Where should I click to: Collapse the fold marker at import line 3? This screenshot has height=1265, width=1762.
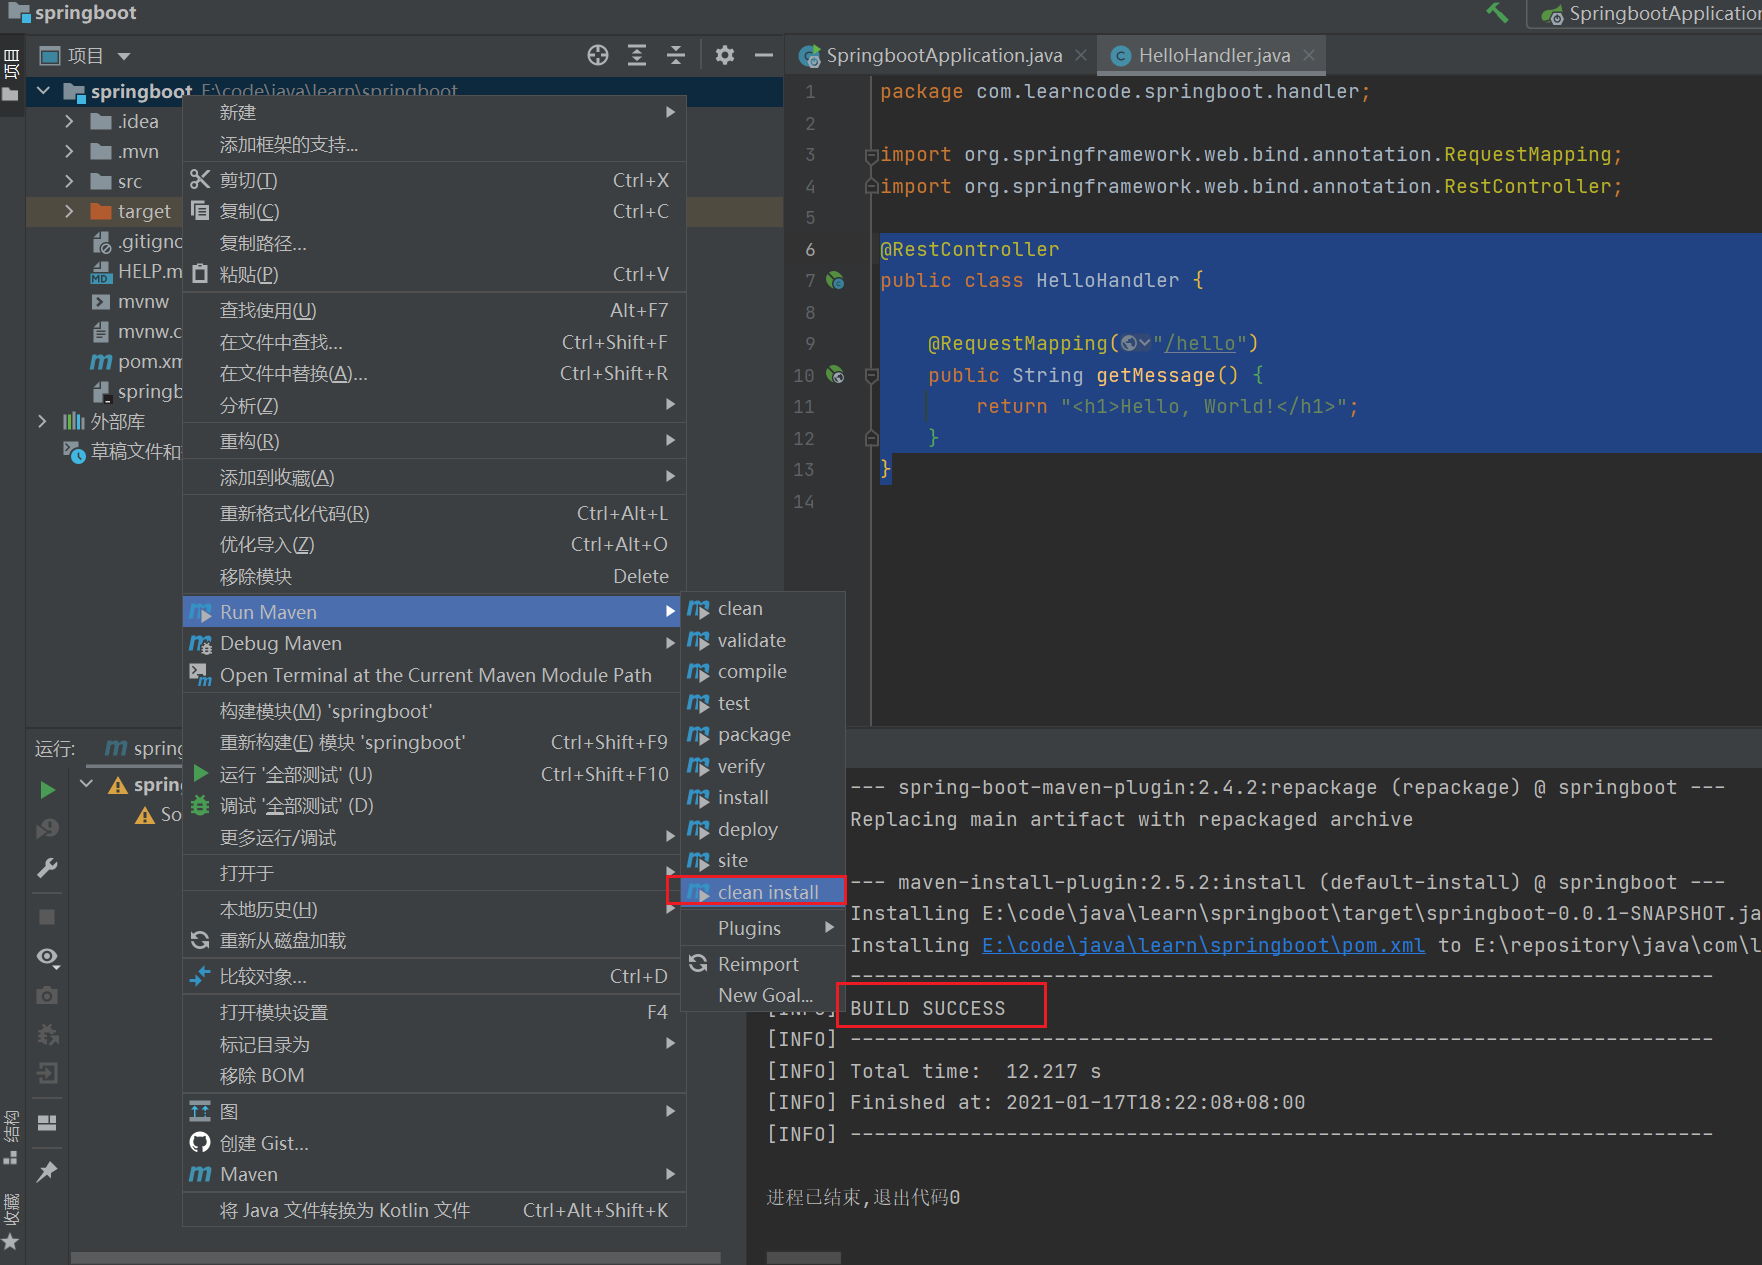pos(871,155)
